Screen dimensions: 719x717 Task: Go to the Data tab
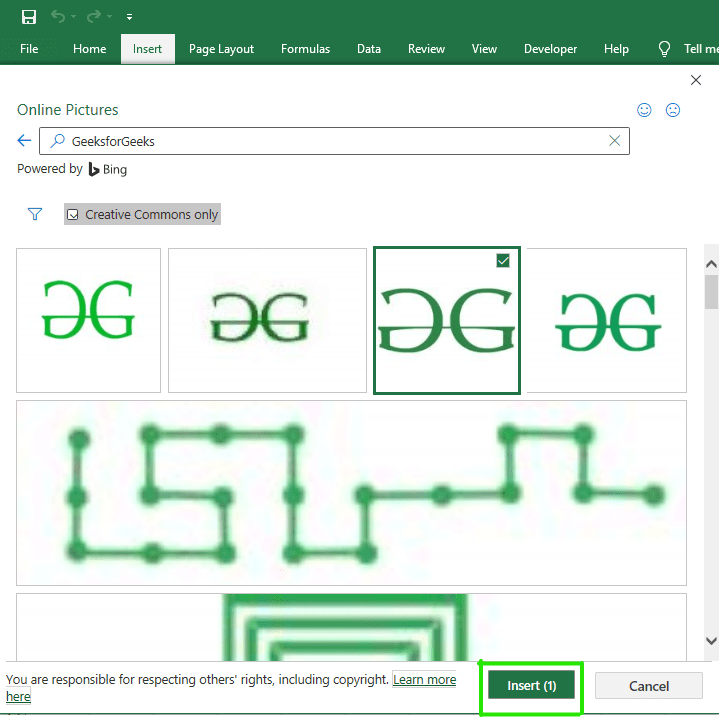tap(369, 49)
